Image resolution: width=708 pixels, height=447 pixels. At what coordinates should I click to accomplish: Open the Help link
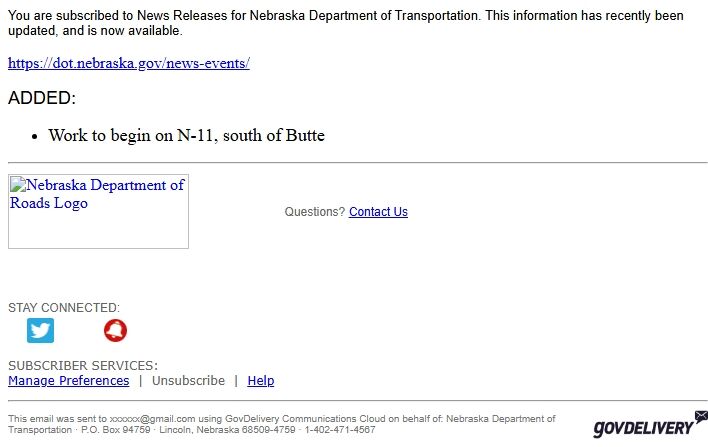point(261,381)
